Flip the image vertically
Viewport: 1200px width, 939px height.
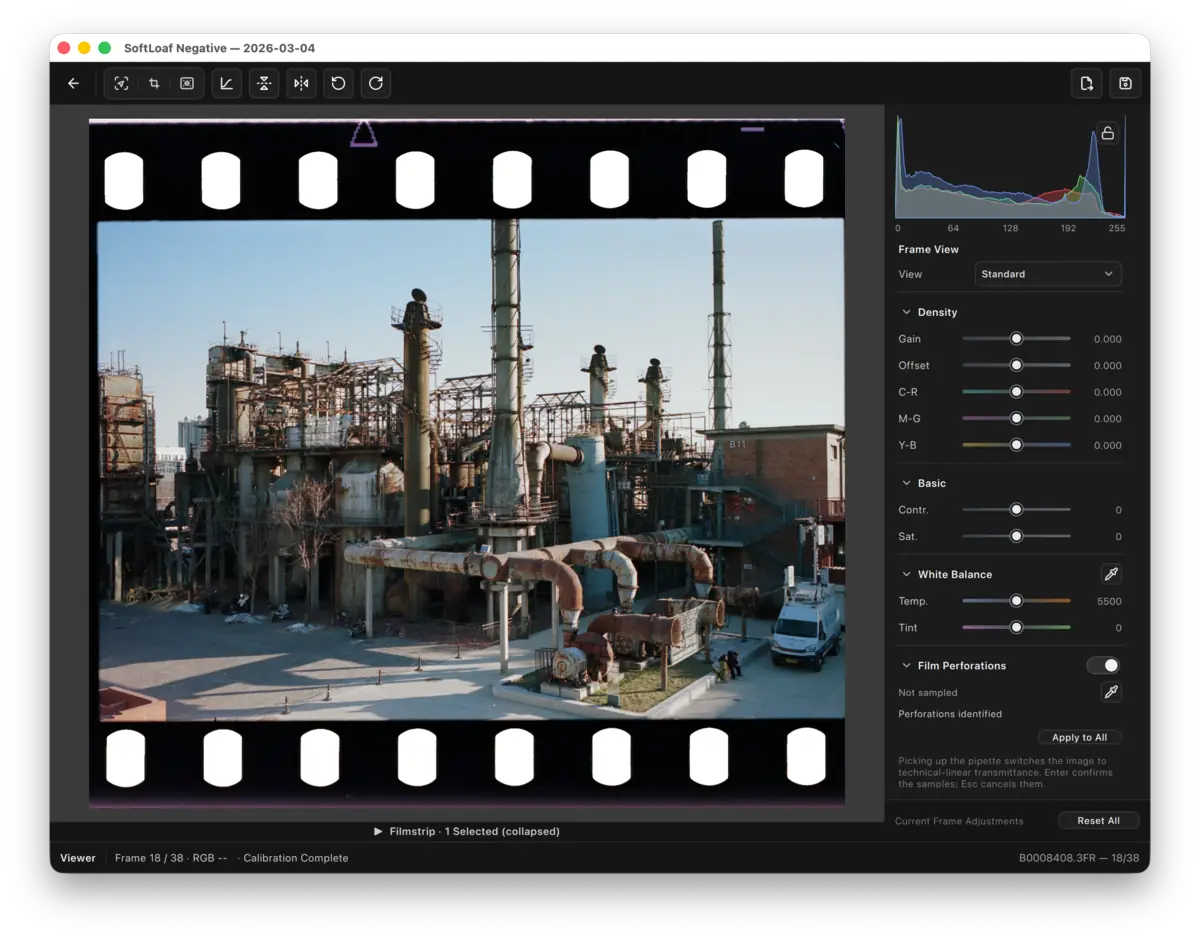click(x=264, y=83)
